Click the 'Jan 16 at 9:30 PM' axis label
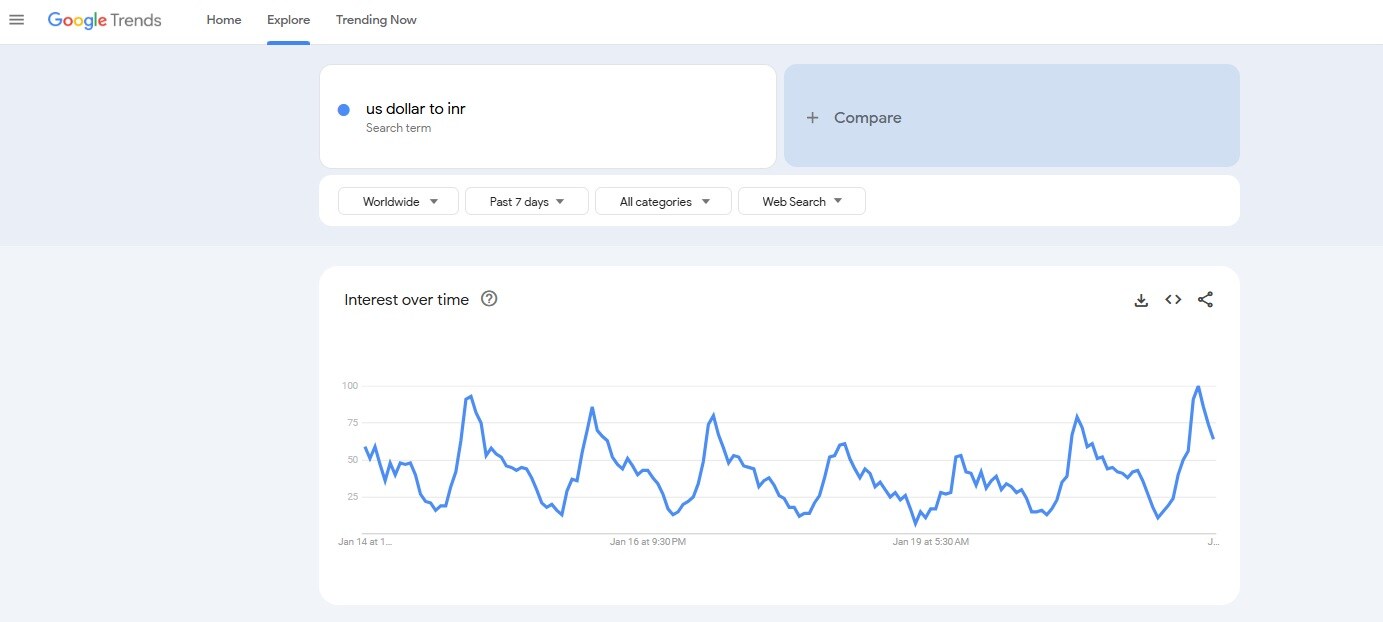This screenshot has width=1383, height=622. [x=648, y=542]
